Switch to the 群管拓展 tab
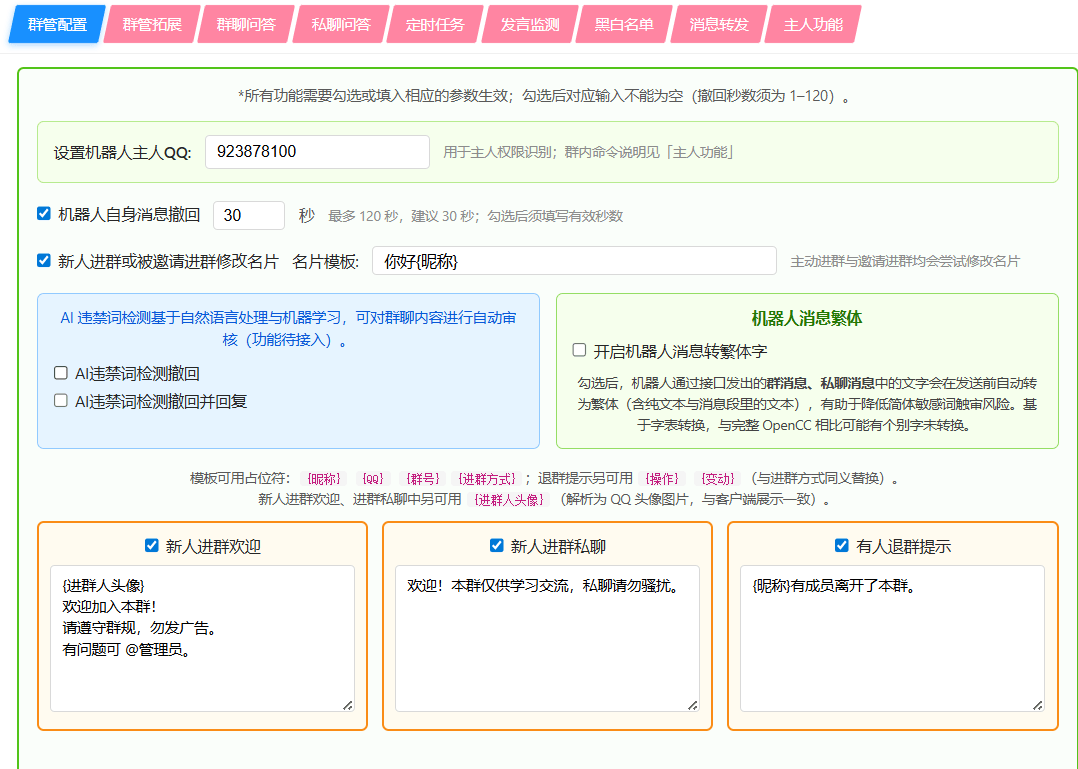Screen dimensions: 1078x769 click(x=150, y=24)
